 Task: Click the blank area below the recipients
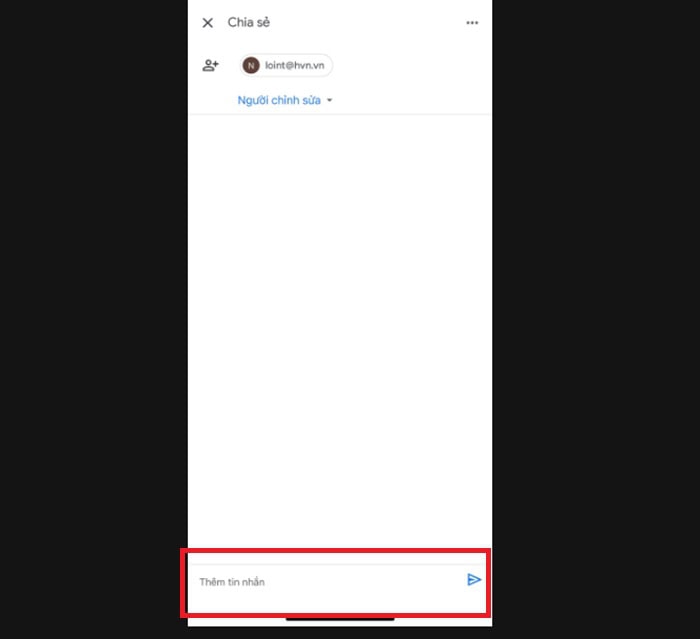point(340,330)
